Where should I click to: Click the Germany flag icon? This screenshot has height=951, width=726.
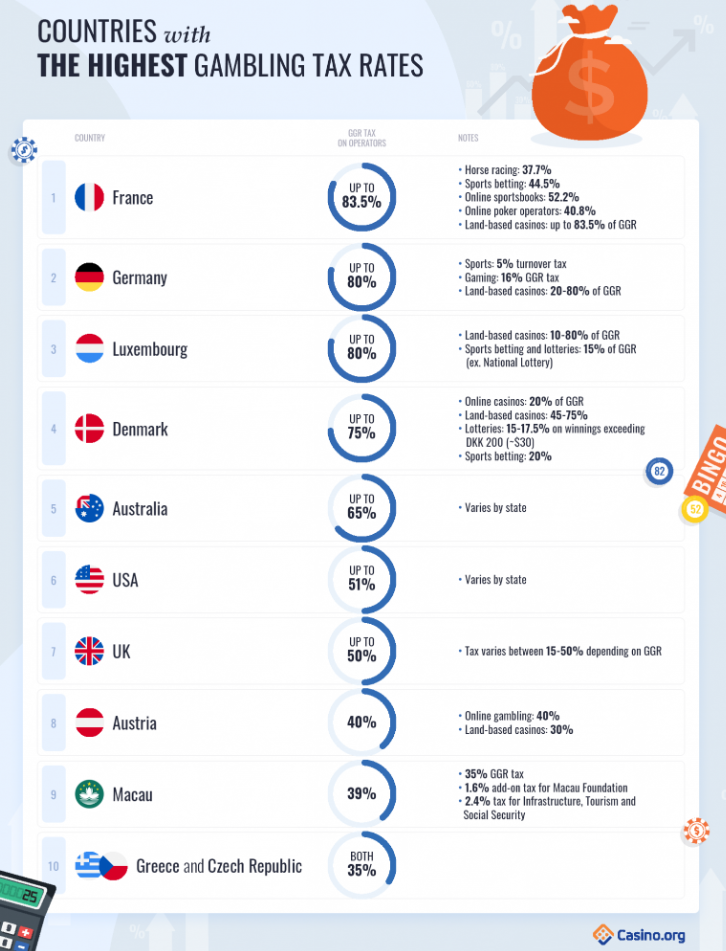[89, 277]
